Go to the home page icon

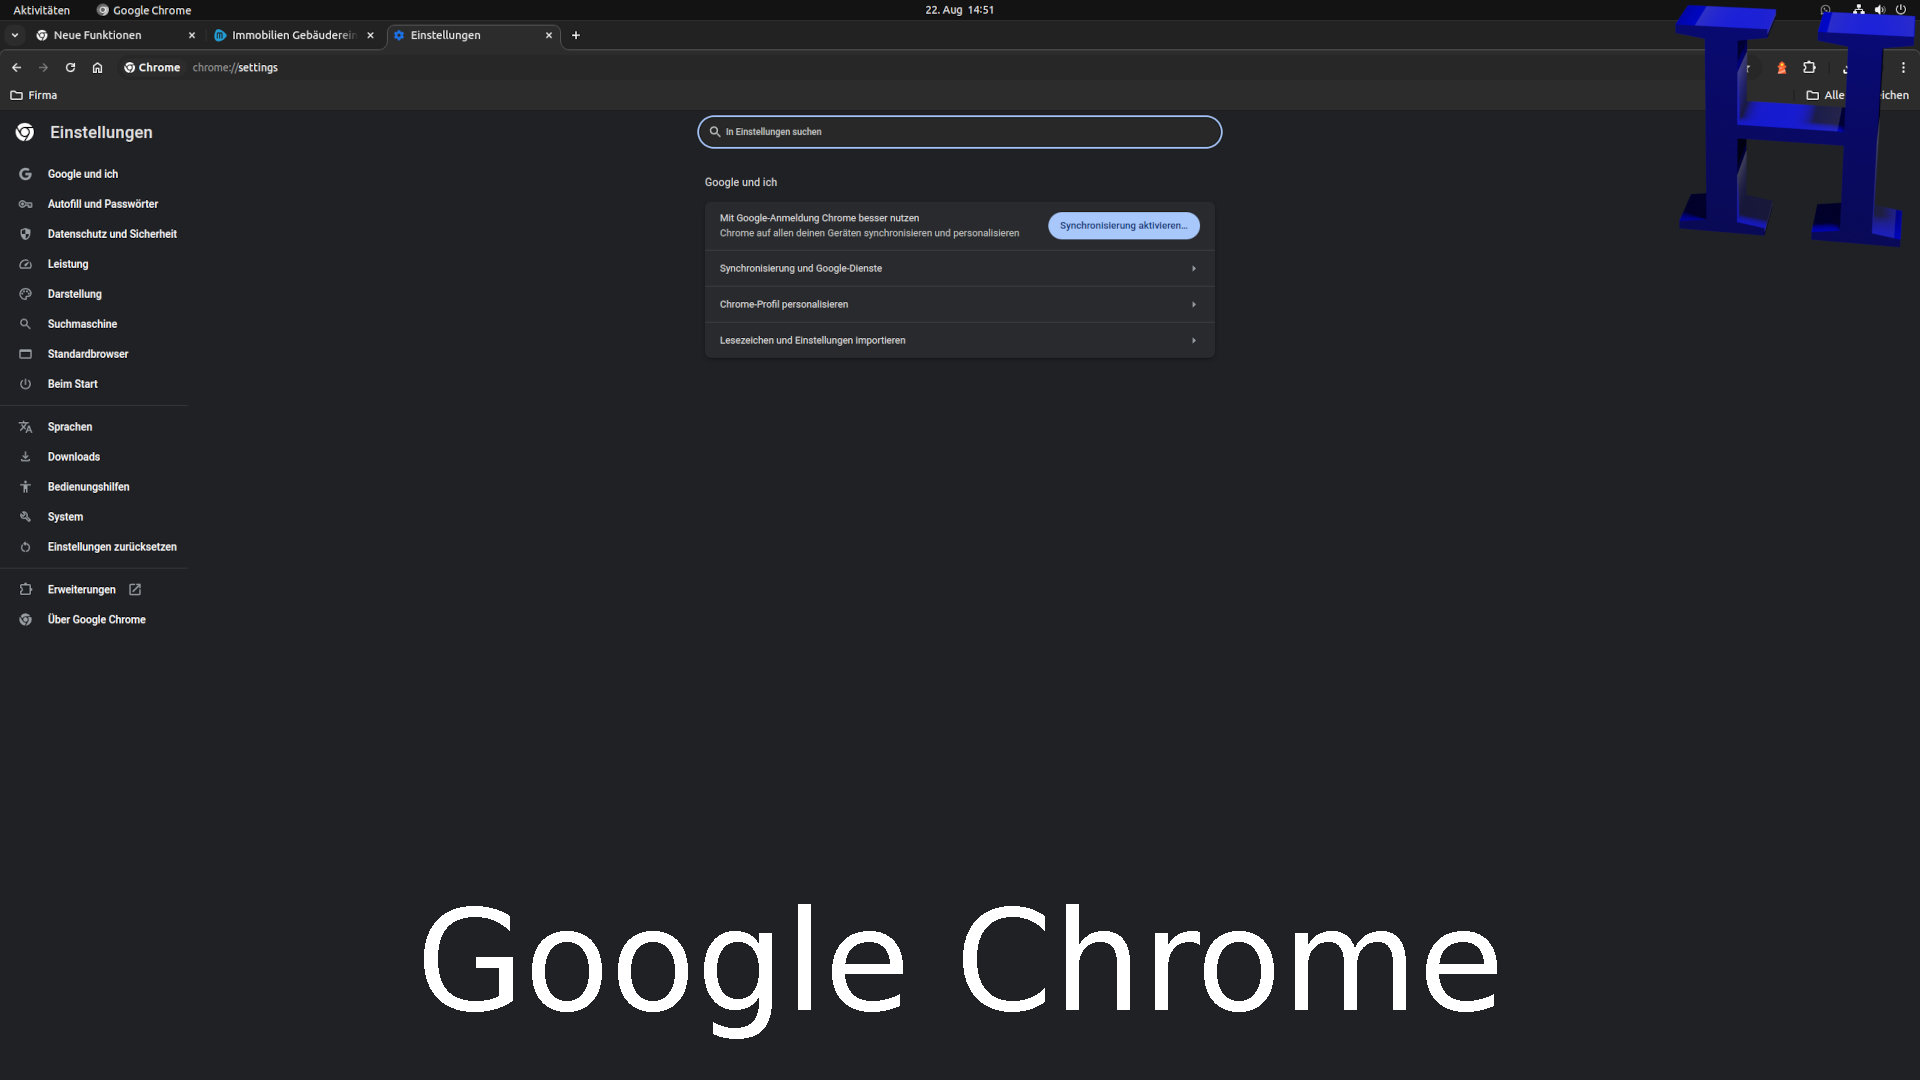97,68
